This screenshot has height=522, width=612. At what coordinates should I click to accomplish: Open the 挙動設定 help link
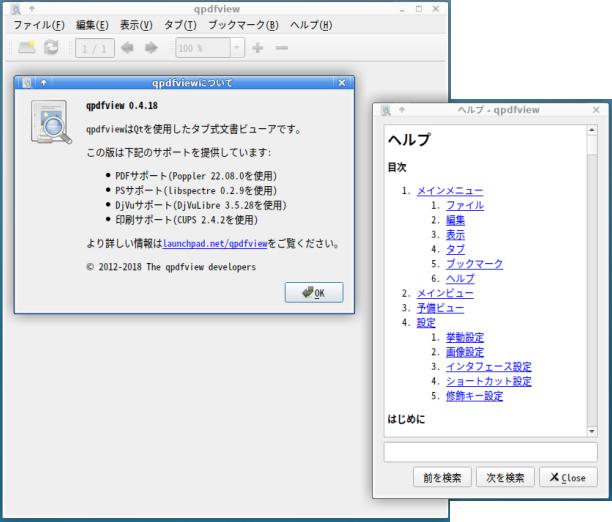point(465,337)
